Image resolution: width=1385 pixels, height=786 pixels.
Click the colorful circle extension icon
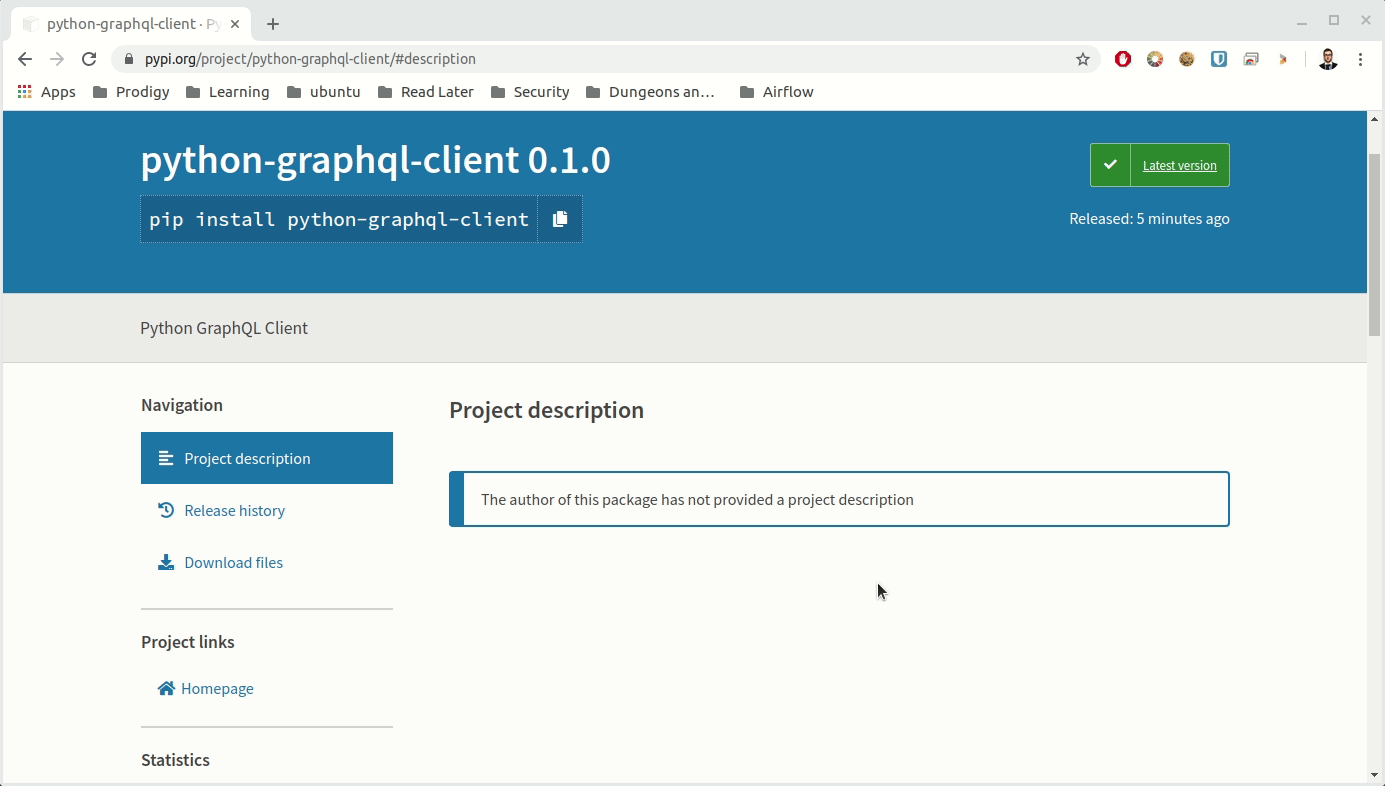[1155, 59]
